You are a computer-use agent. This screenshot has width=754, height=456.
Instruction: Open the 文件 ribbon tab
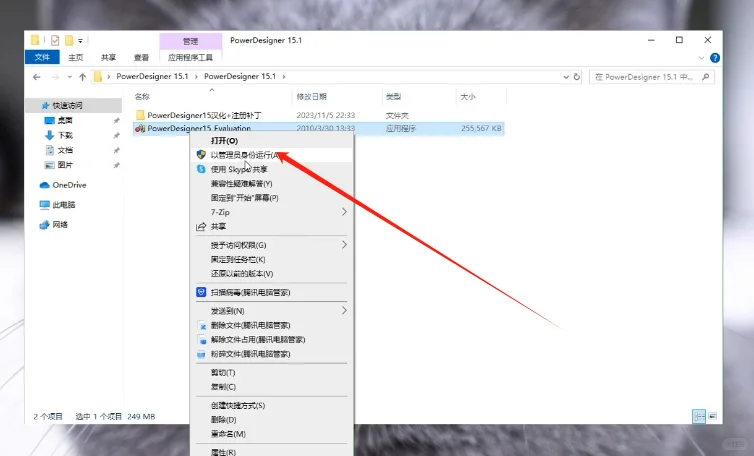click(42, 57)
